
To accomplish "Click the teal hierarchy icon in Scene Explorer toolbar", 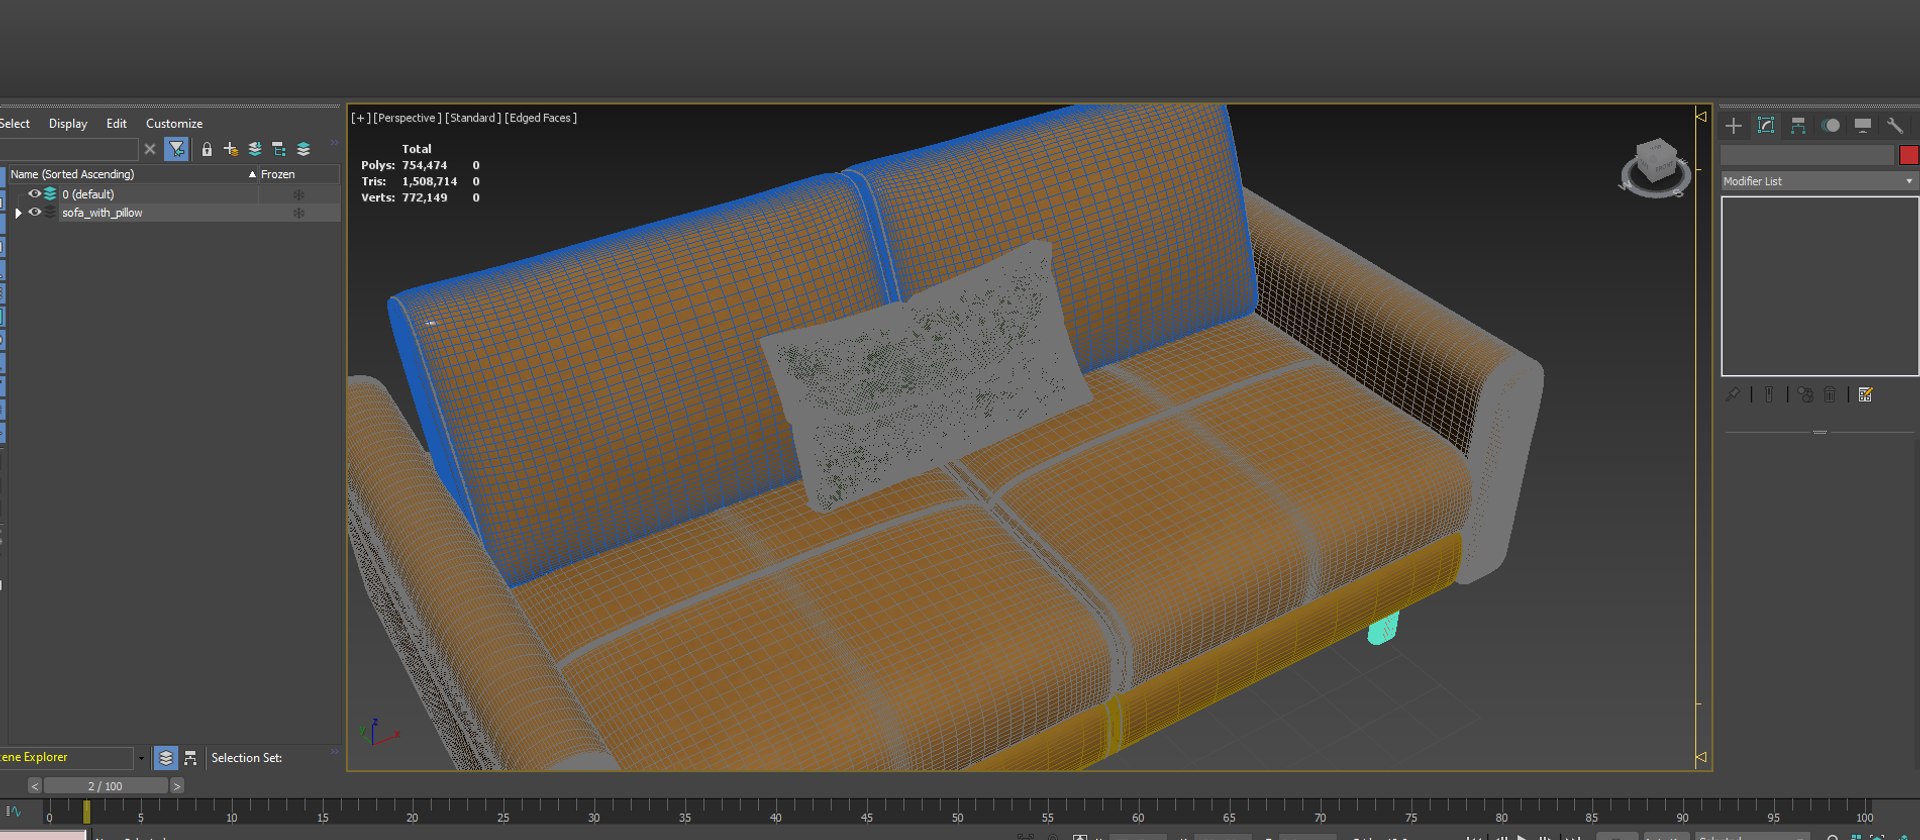I will click(279, 149).
